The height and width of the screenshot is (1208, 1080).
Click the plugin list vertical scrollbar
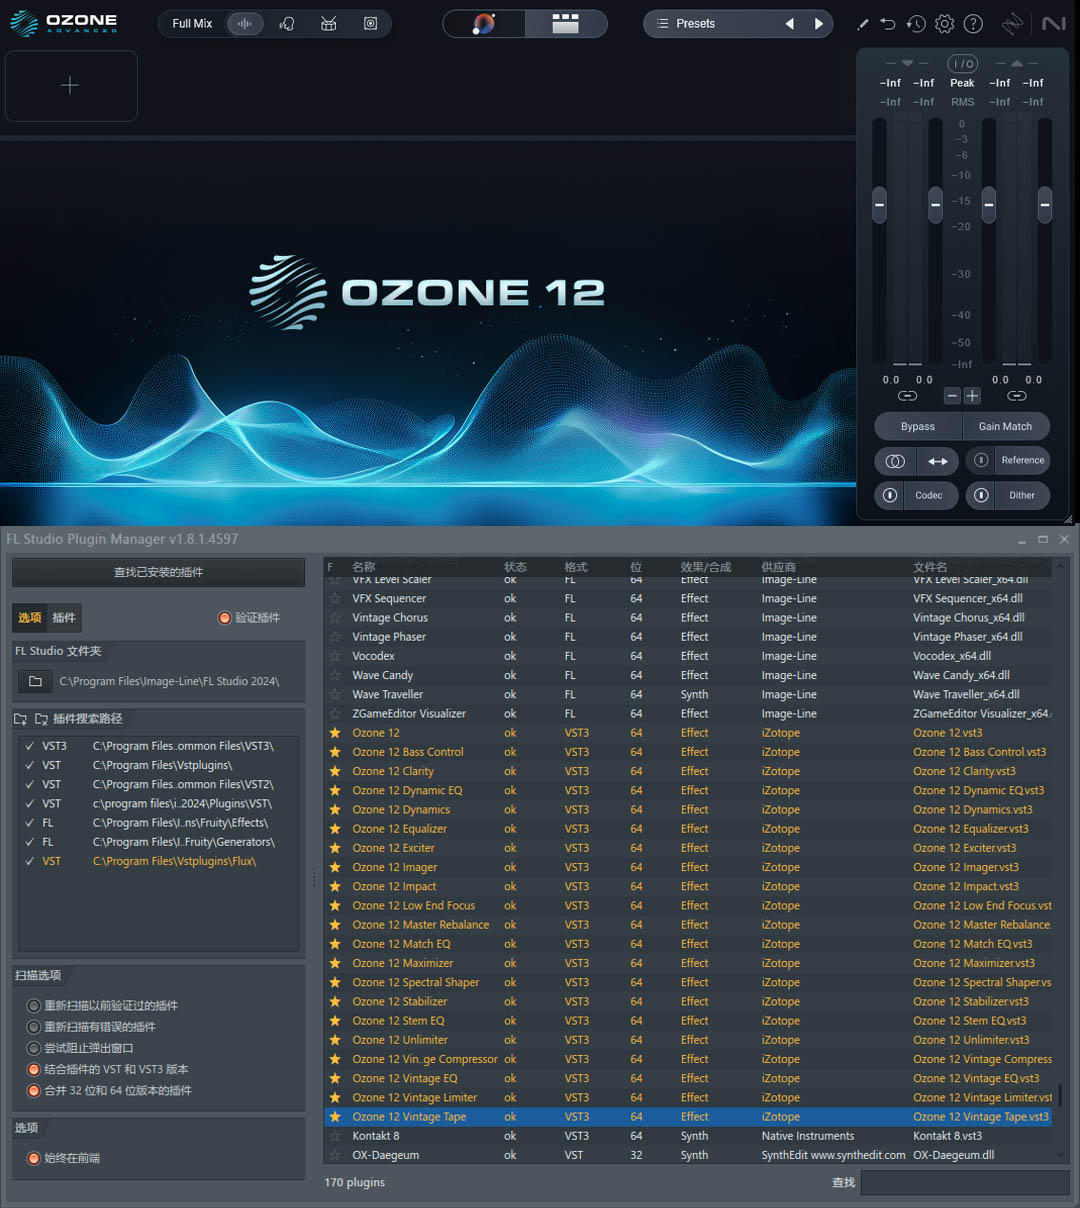click(x=1061, y=1095)
